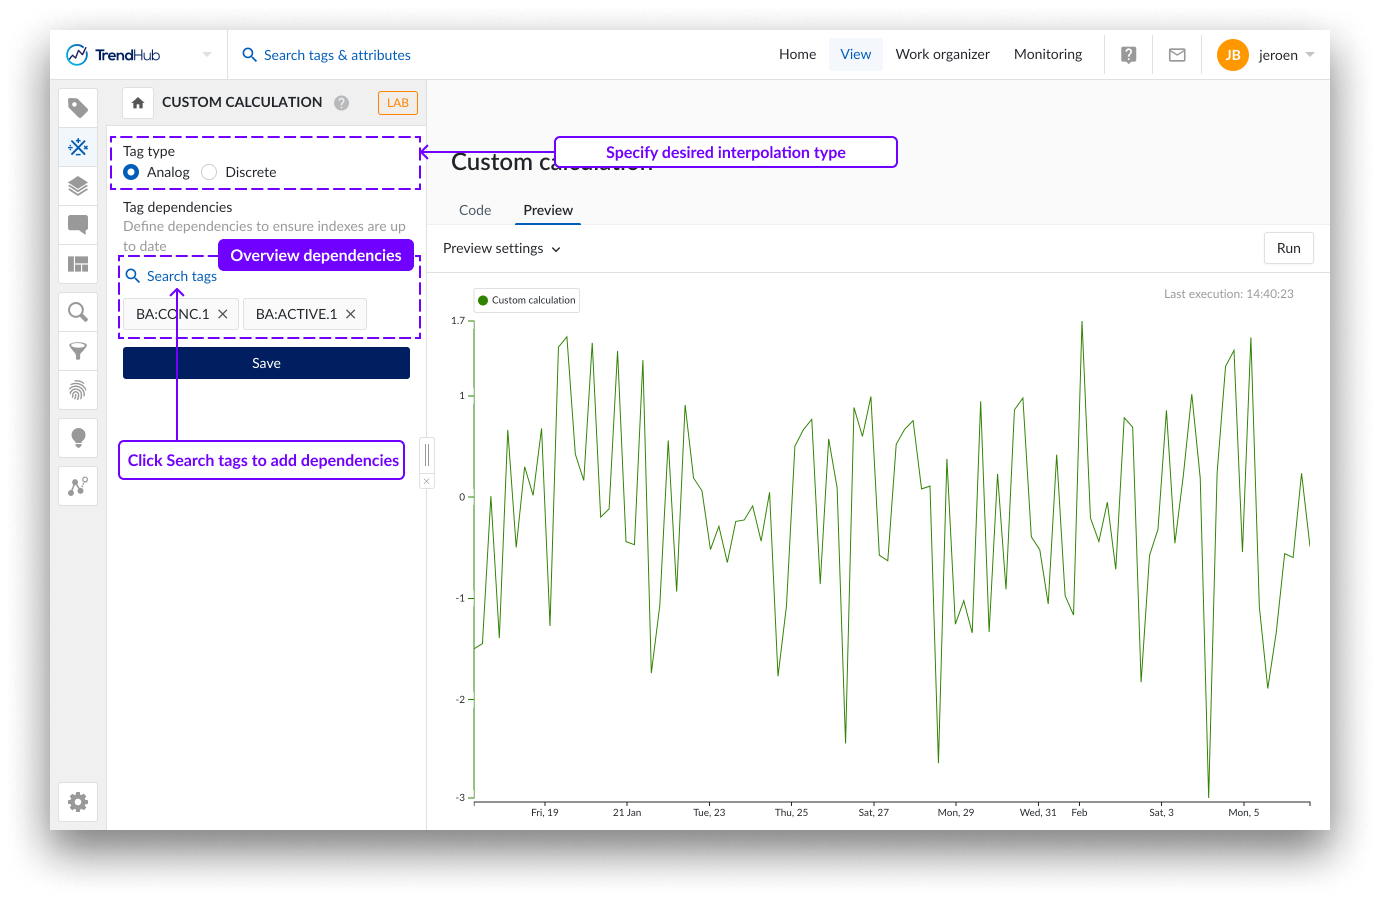Select the layers icon in the left sidebar
Image resolution: width=1380 pixels, height=900 pixels.
pos(78,186)
